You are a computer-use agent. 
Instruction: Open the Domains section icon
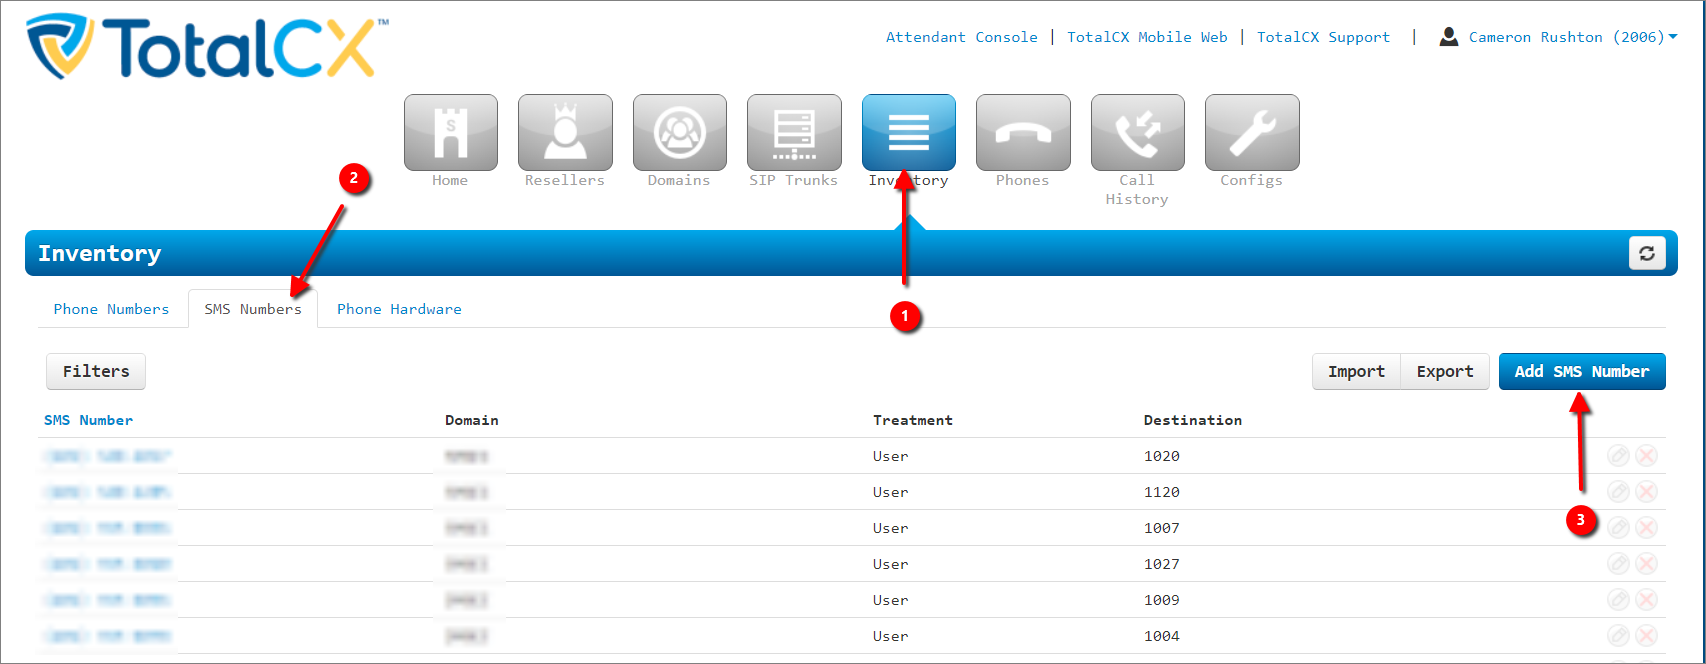click(x=680, y=133)
